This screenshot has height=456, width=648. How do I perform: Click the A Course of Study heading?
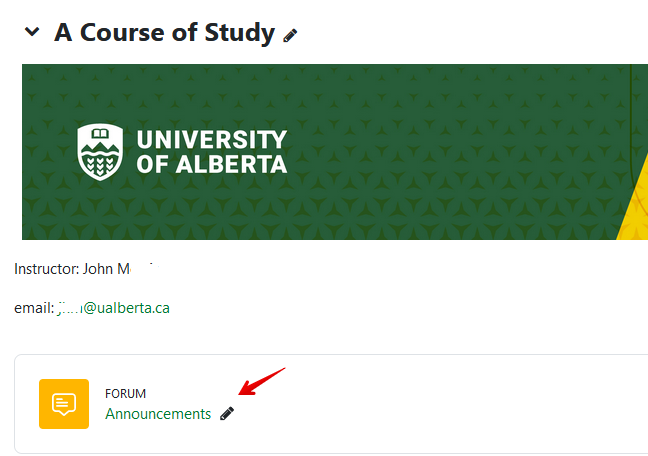click(164, 33)
